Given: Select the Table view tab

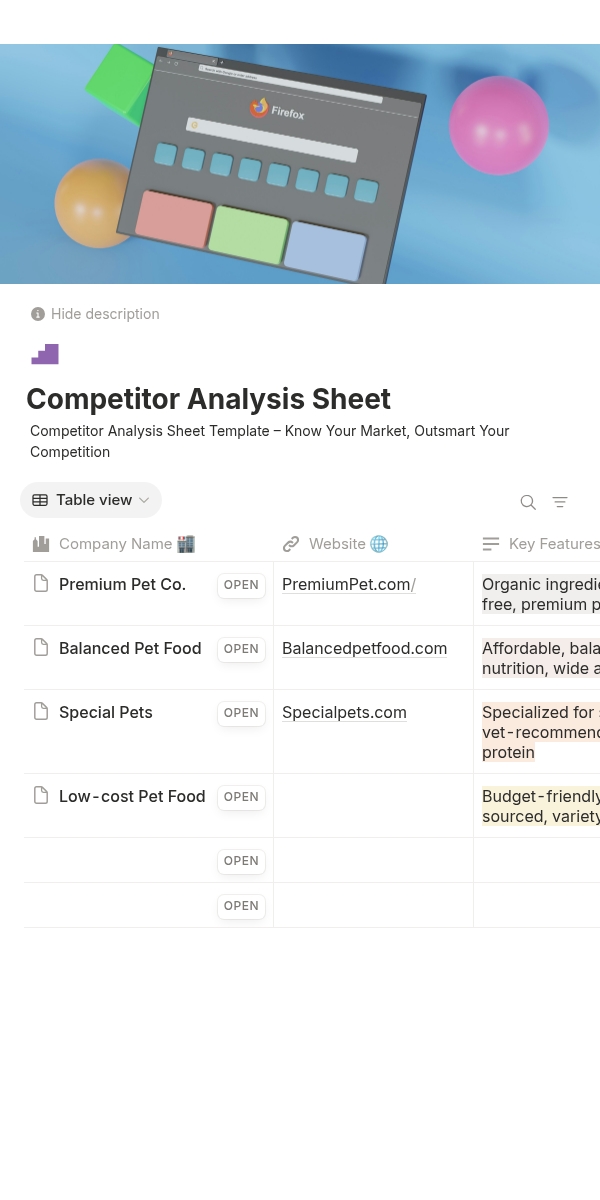Looking at the screenshot, I should coord(91,500).
